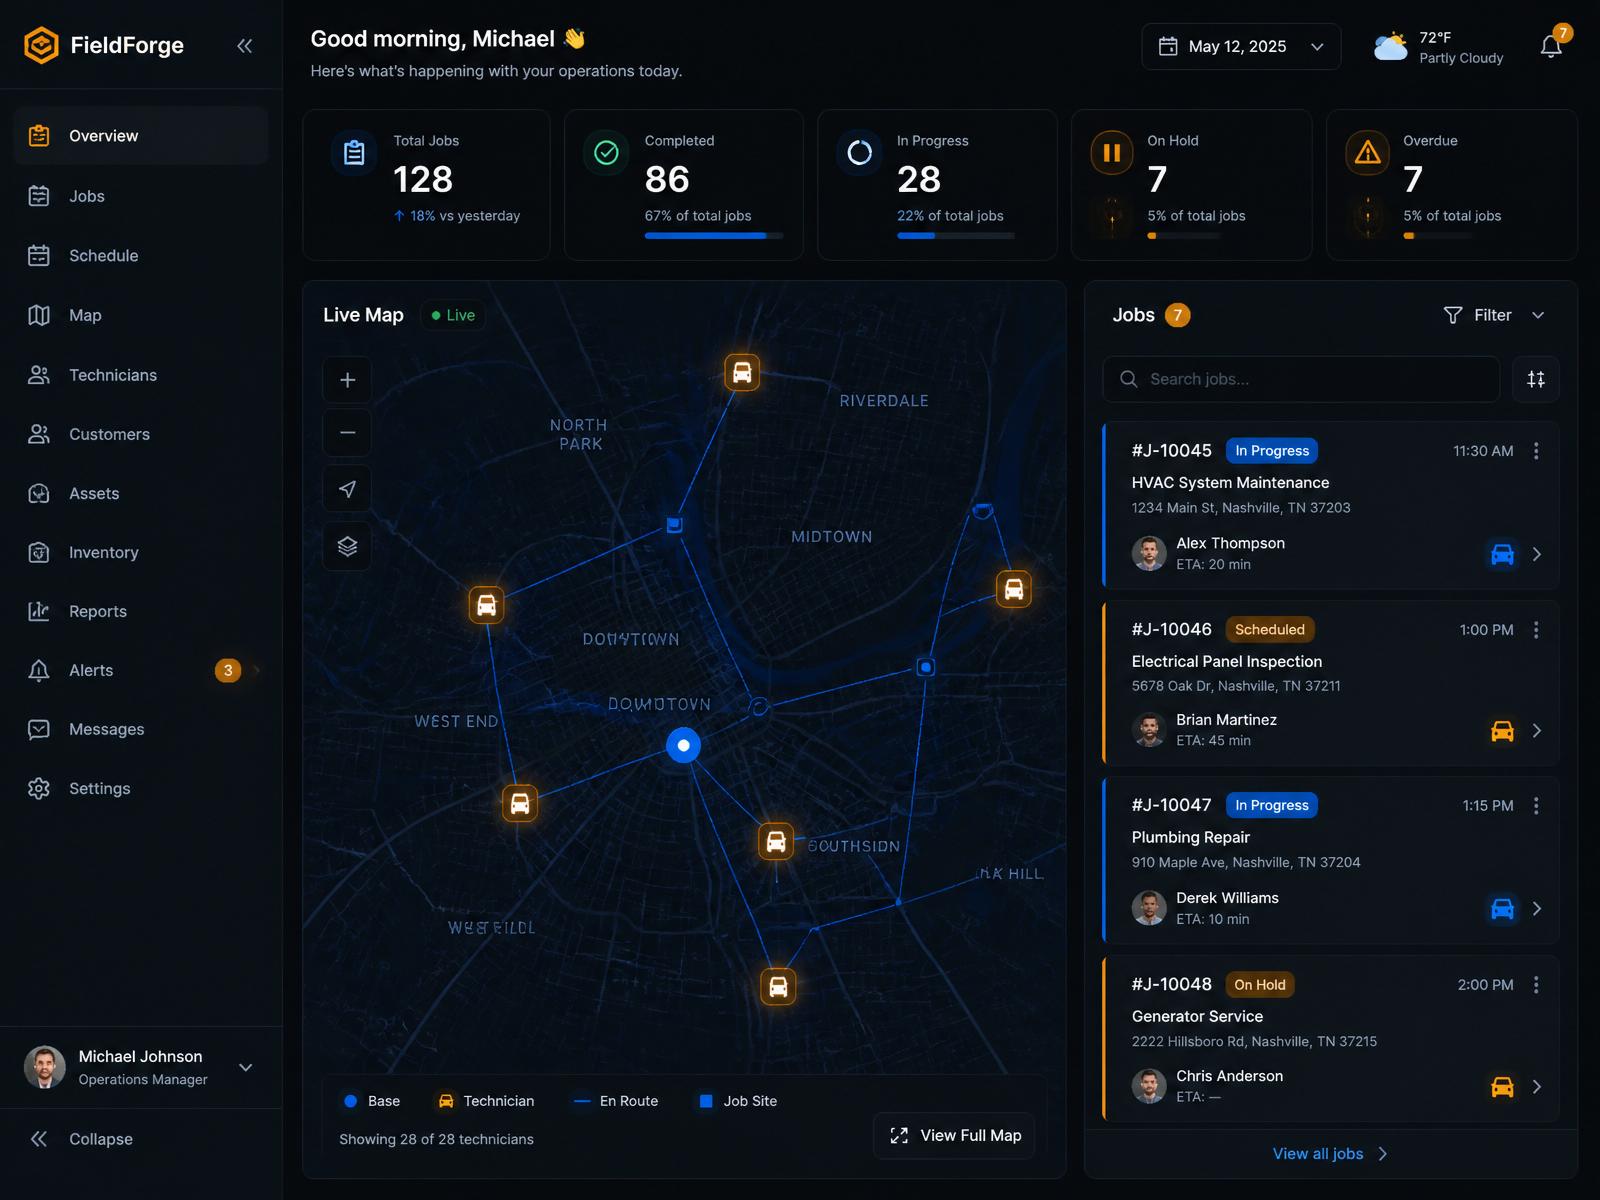Open Reports in sidebar
This screenshot has width=1600, height=1200.
[x=141, y=611]
